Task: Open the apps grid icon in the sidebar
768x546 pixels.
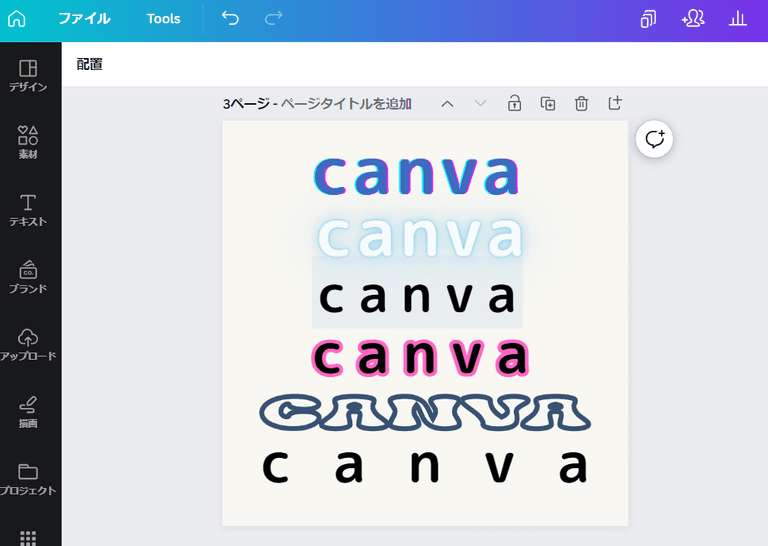Action: point(28,538)
